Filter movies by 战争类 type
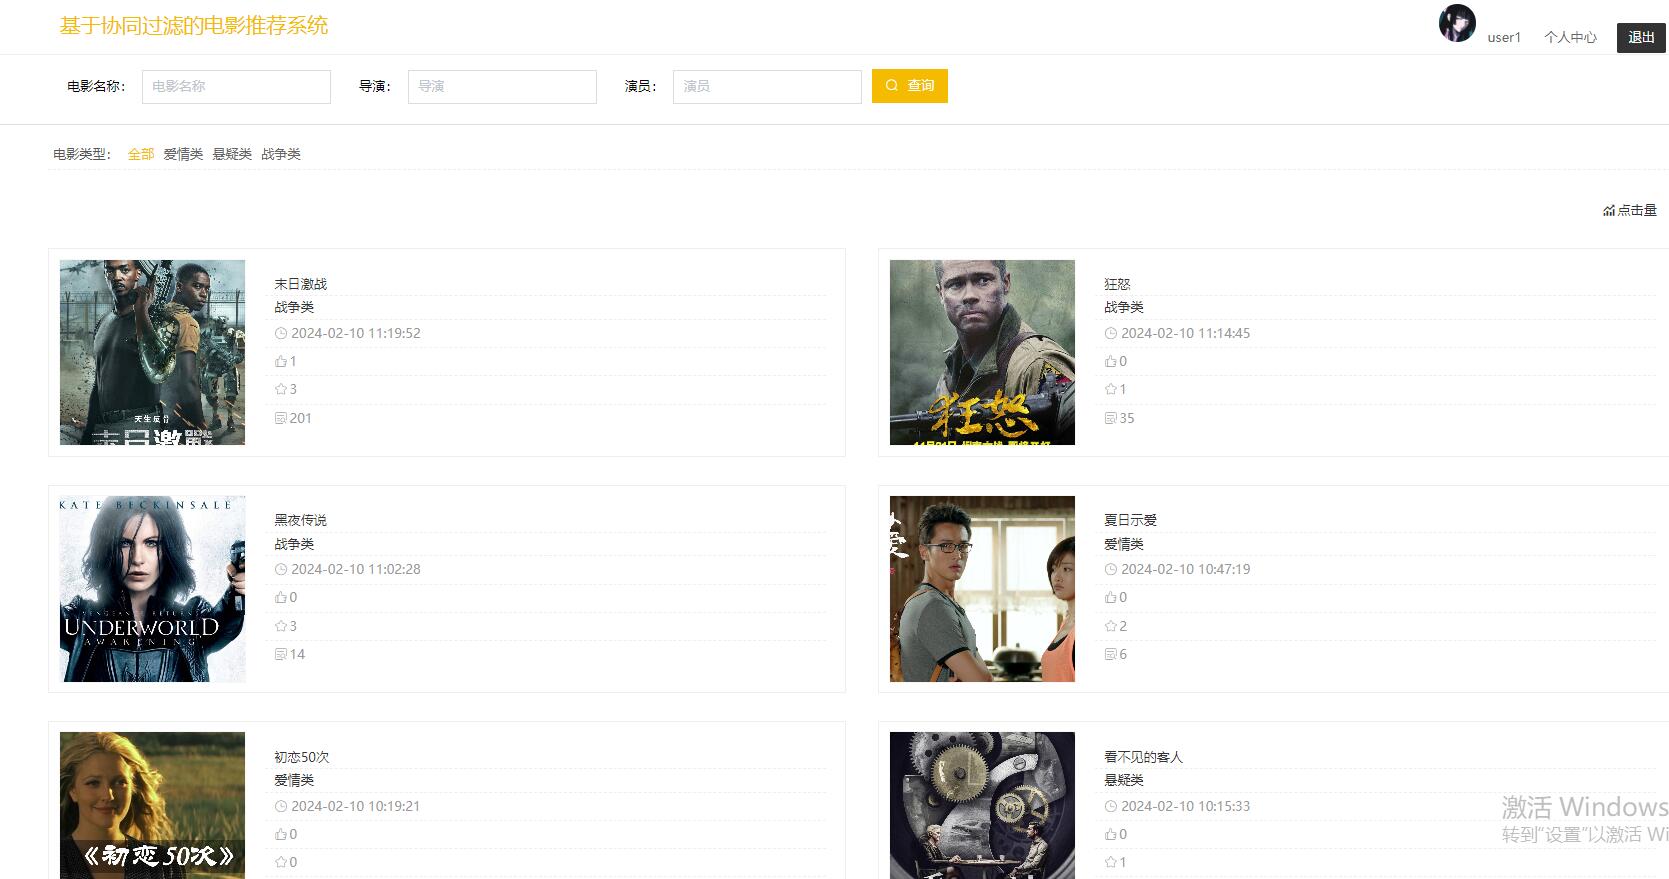Image resolution: width=1669 pixels, height=879 pixels. [281, 154]
